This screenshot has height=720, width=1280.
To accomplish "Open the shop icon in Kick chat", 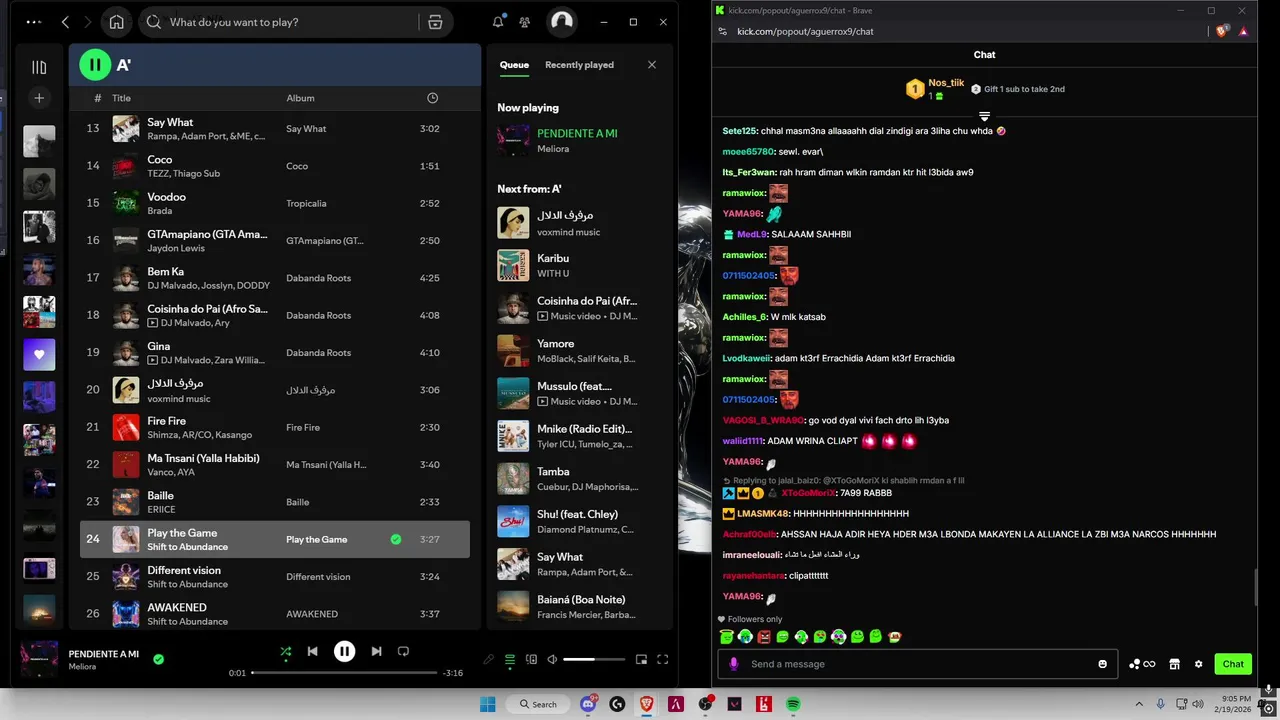I will click(1175, 664).
